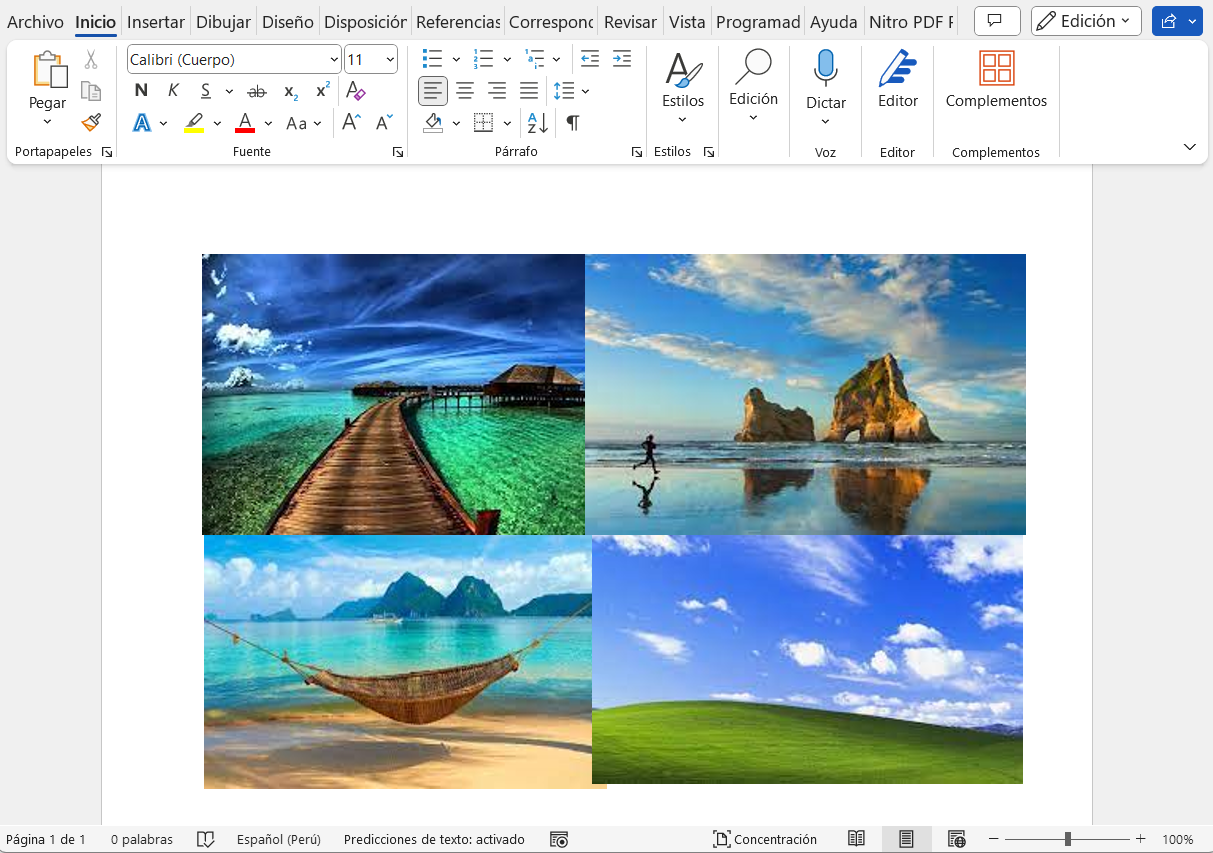
Task: Select the hammock beach picture
Action: [x=397, y=661]
